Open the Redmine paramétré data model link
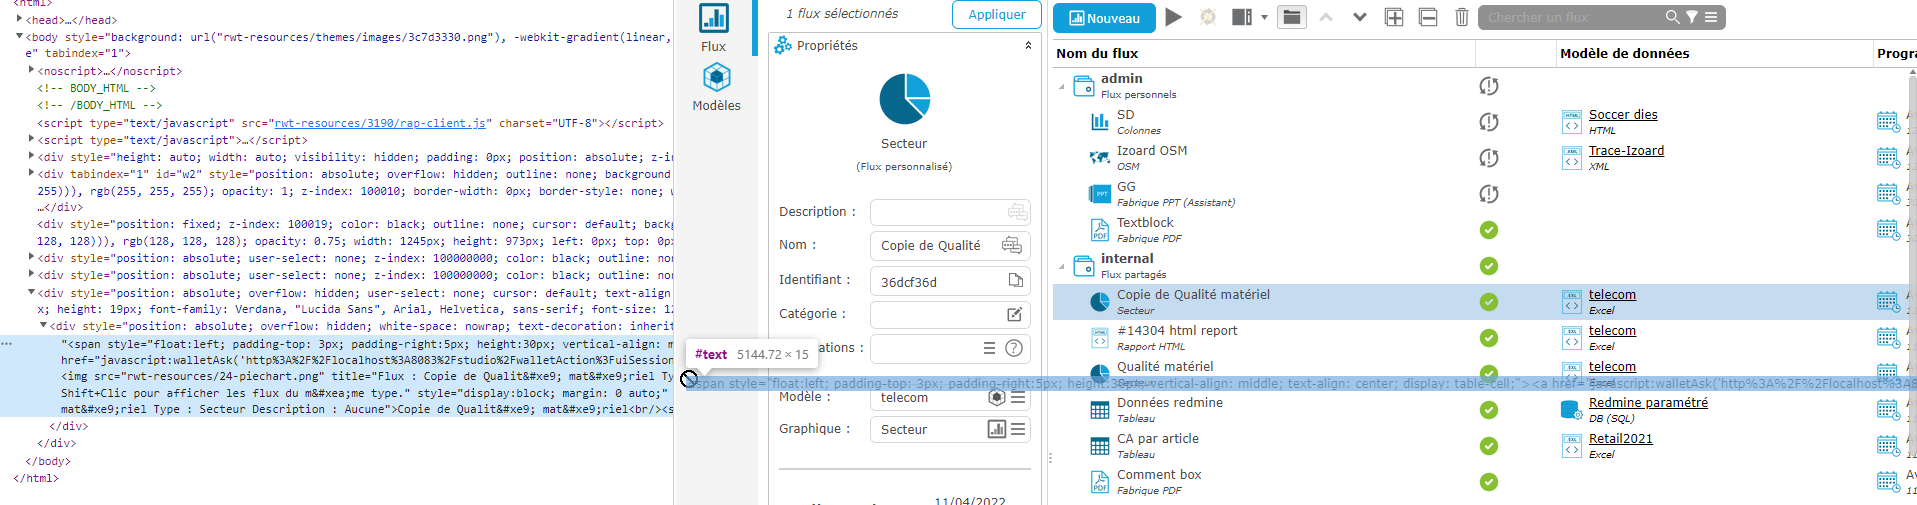Viewport: 1917px width, 505px height. tap(1648, 403)
